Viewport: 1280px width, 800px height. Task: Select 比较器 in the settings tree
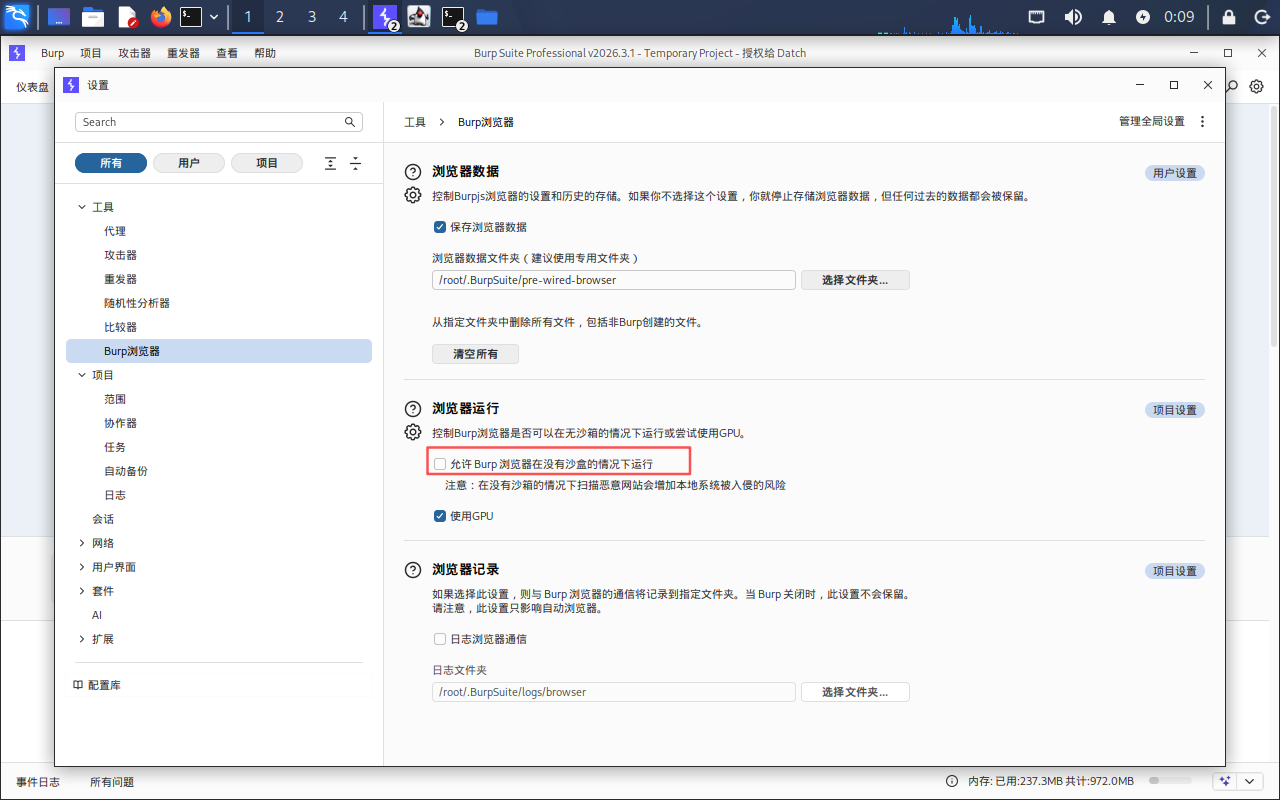(121, 327)
